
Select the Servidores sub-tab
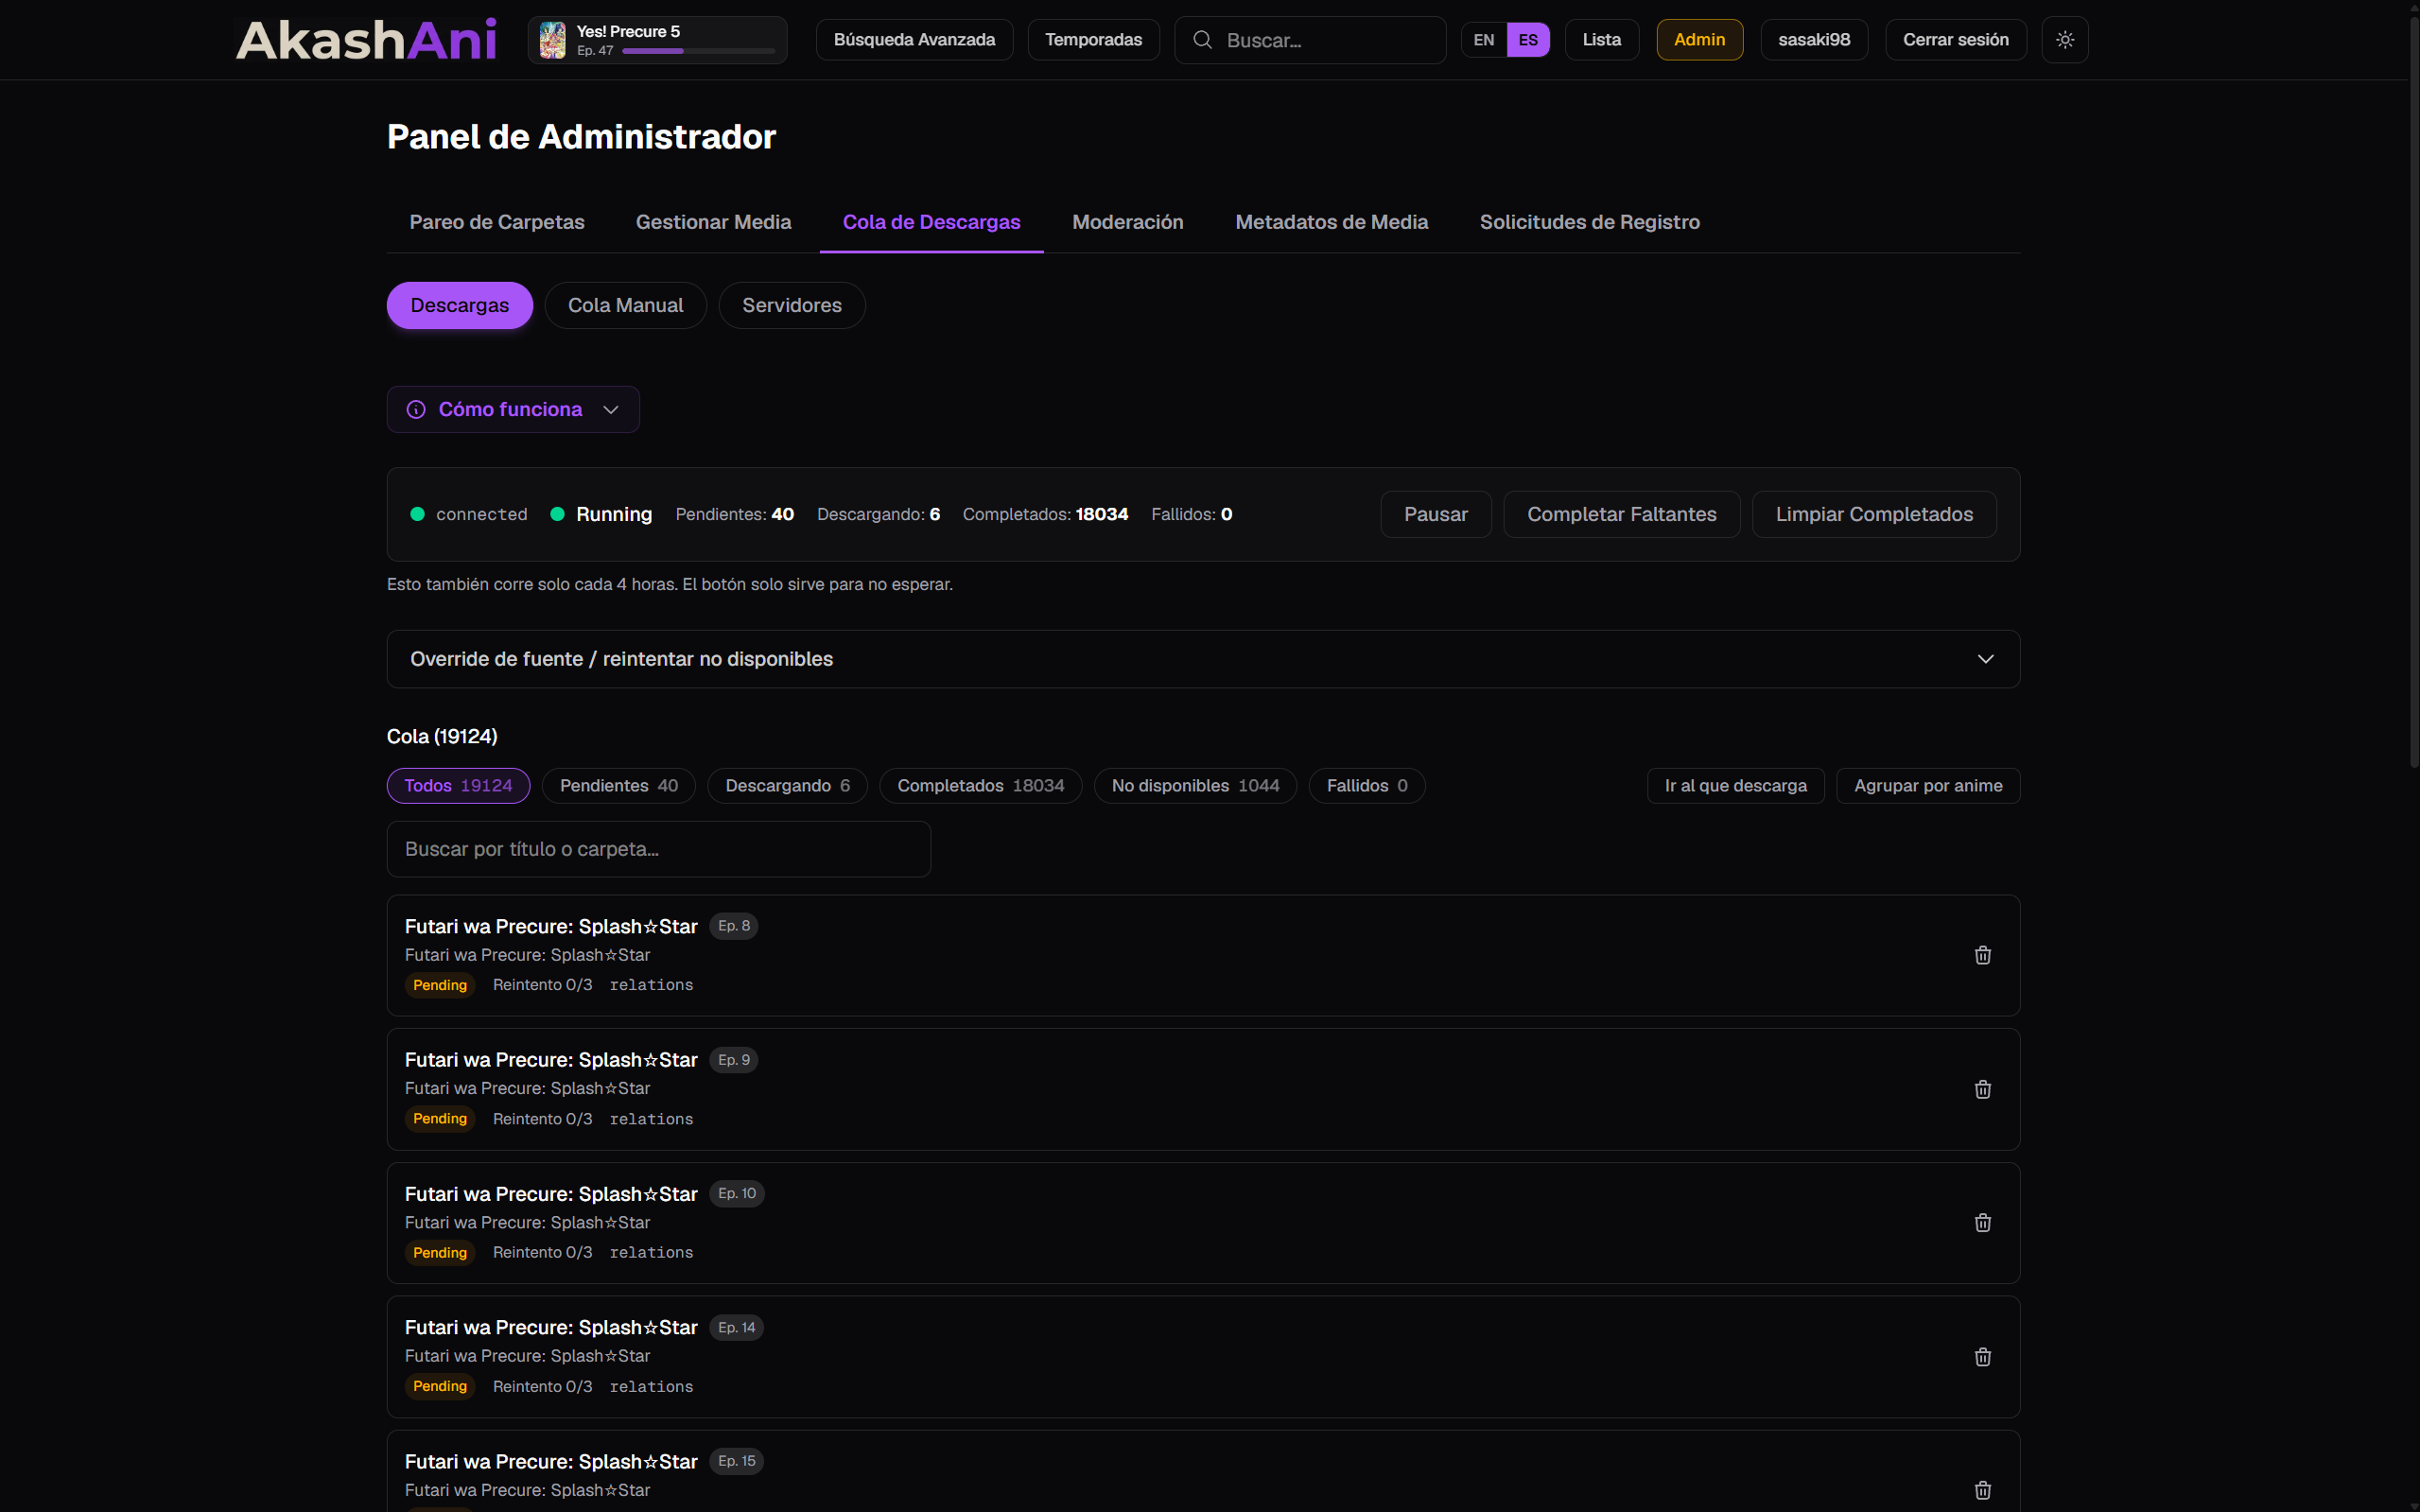[x=791, y=305]
